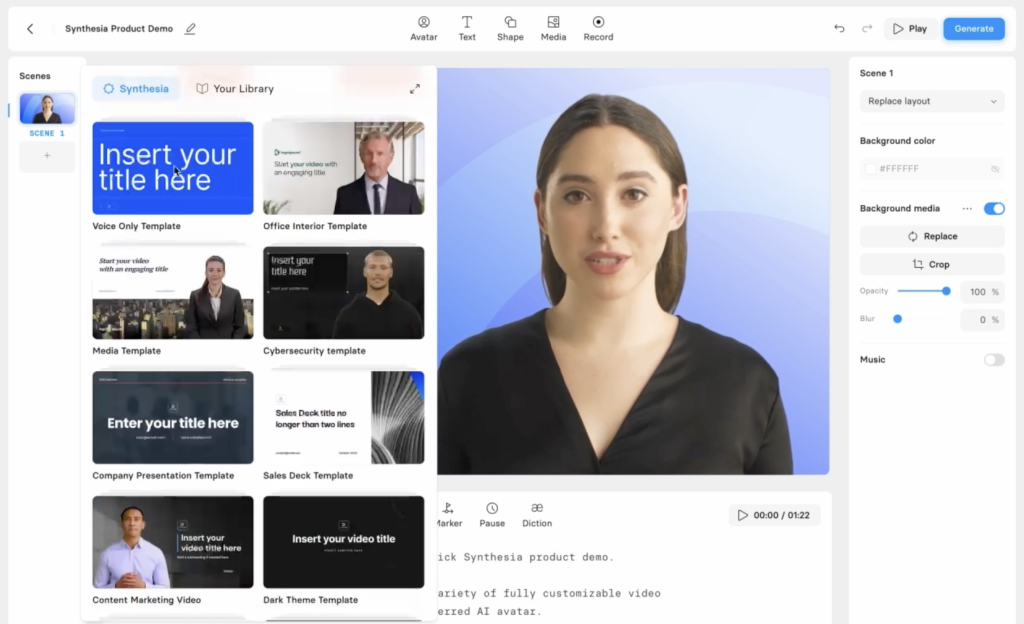Choose the Cybersecurity template

[344, 292]
